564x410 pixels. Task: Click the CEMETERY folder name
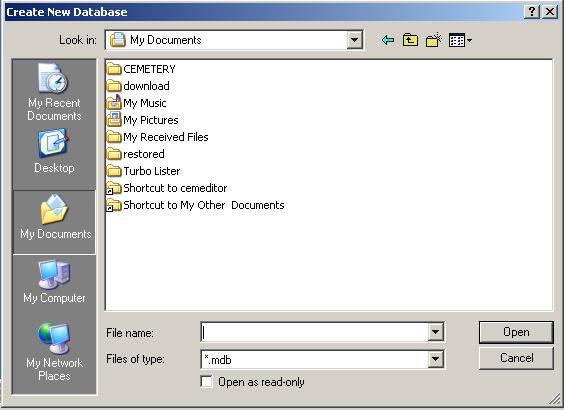point(149,69)
